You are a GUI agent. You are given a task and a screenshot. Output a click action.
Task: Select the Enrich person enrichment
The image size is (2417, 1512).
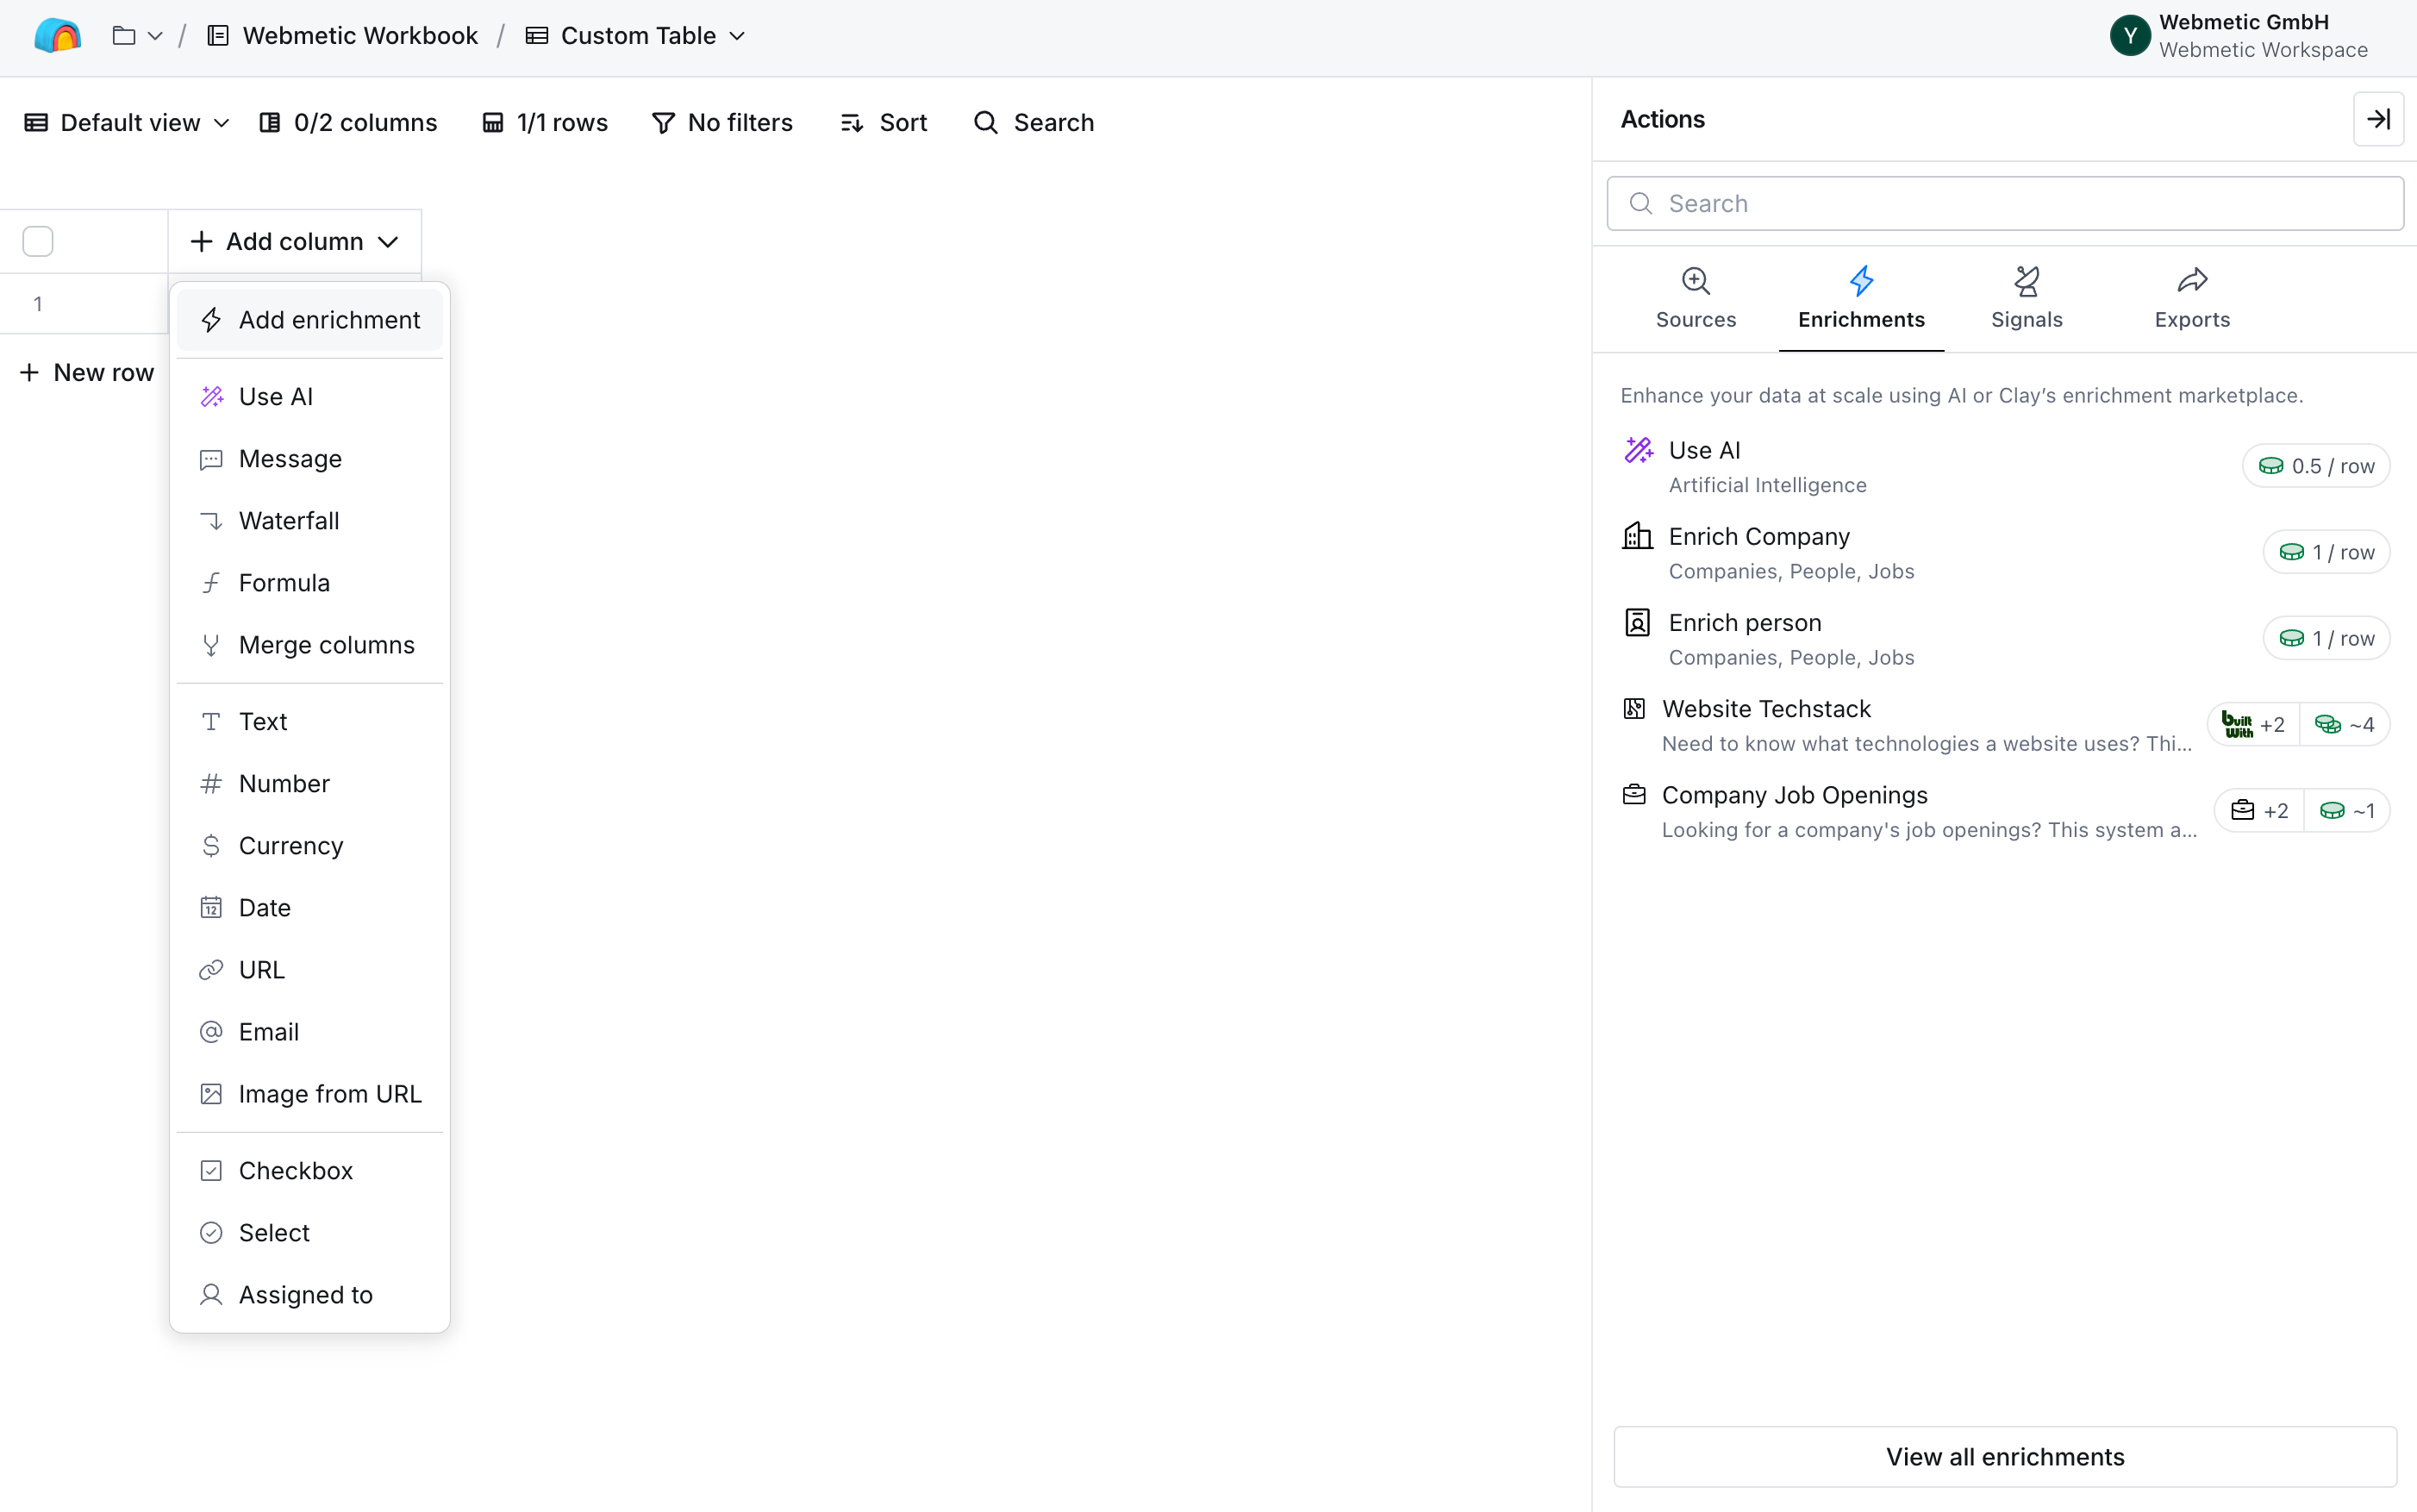(x=2005, y=639)
